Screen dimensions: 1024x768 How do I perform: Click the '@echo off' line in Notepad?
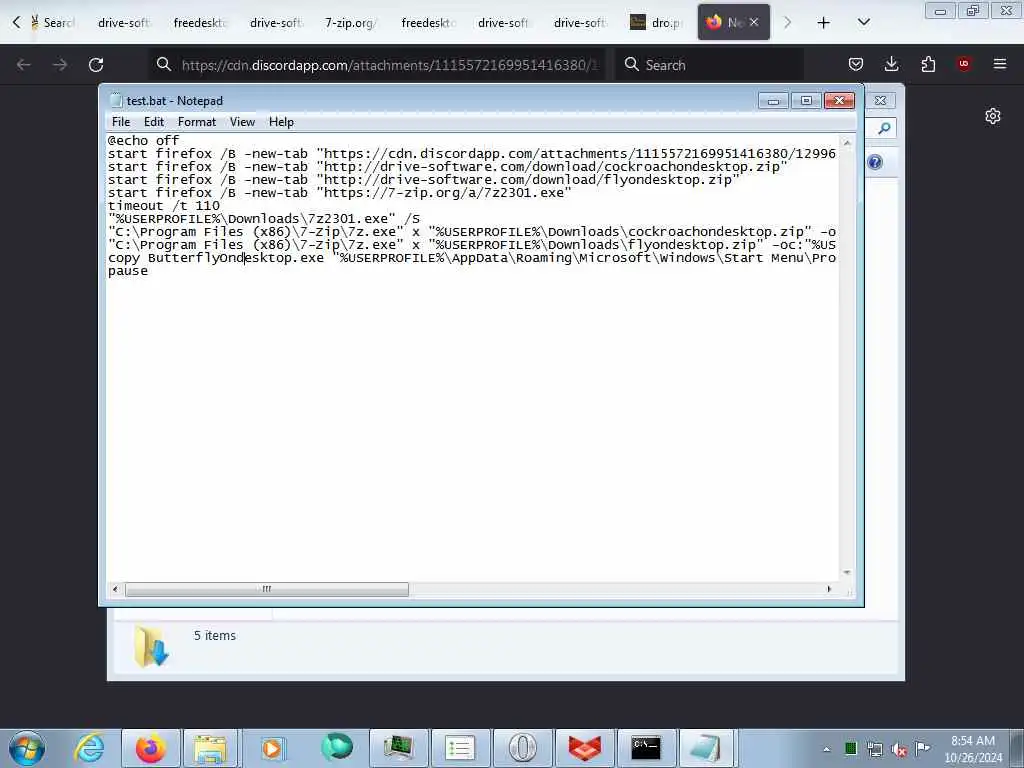(144, 140)
